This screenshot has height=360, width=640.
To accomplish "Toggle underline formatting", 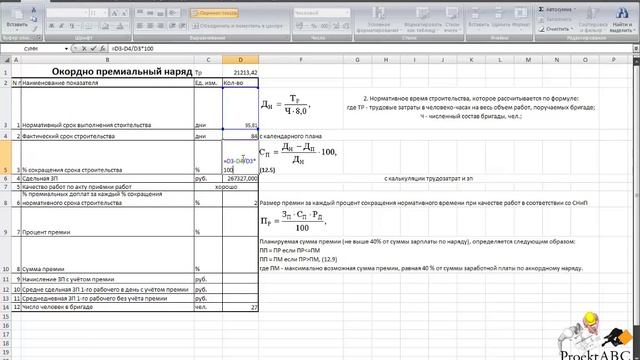I will (x=72, y=26).
